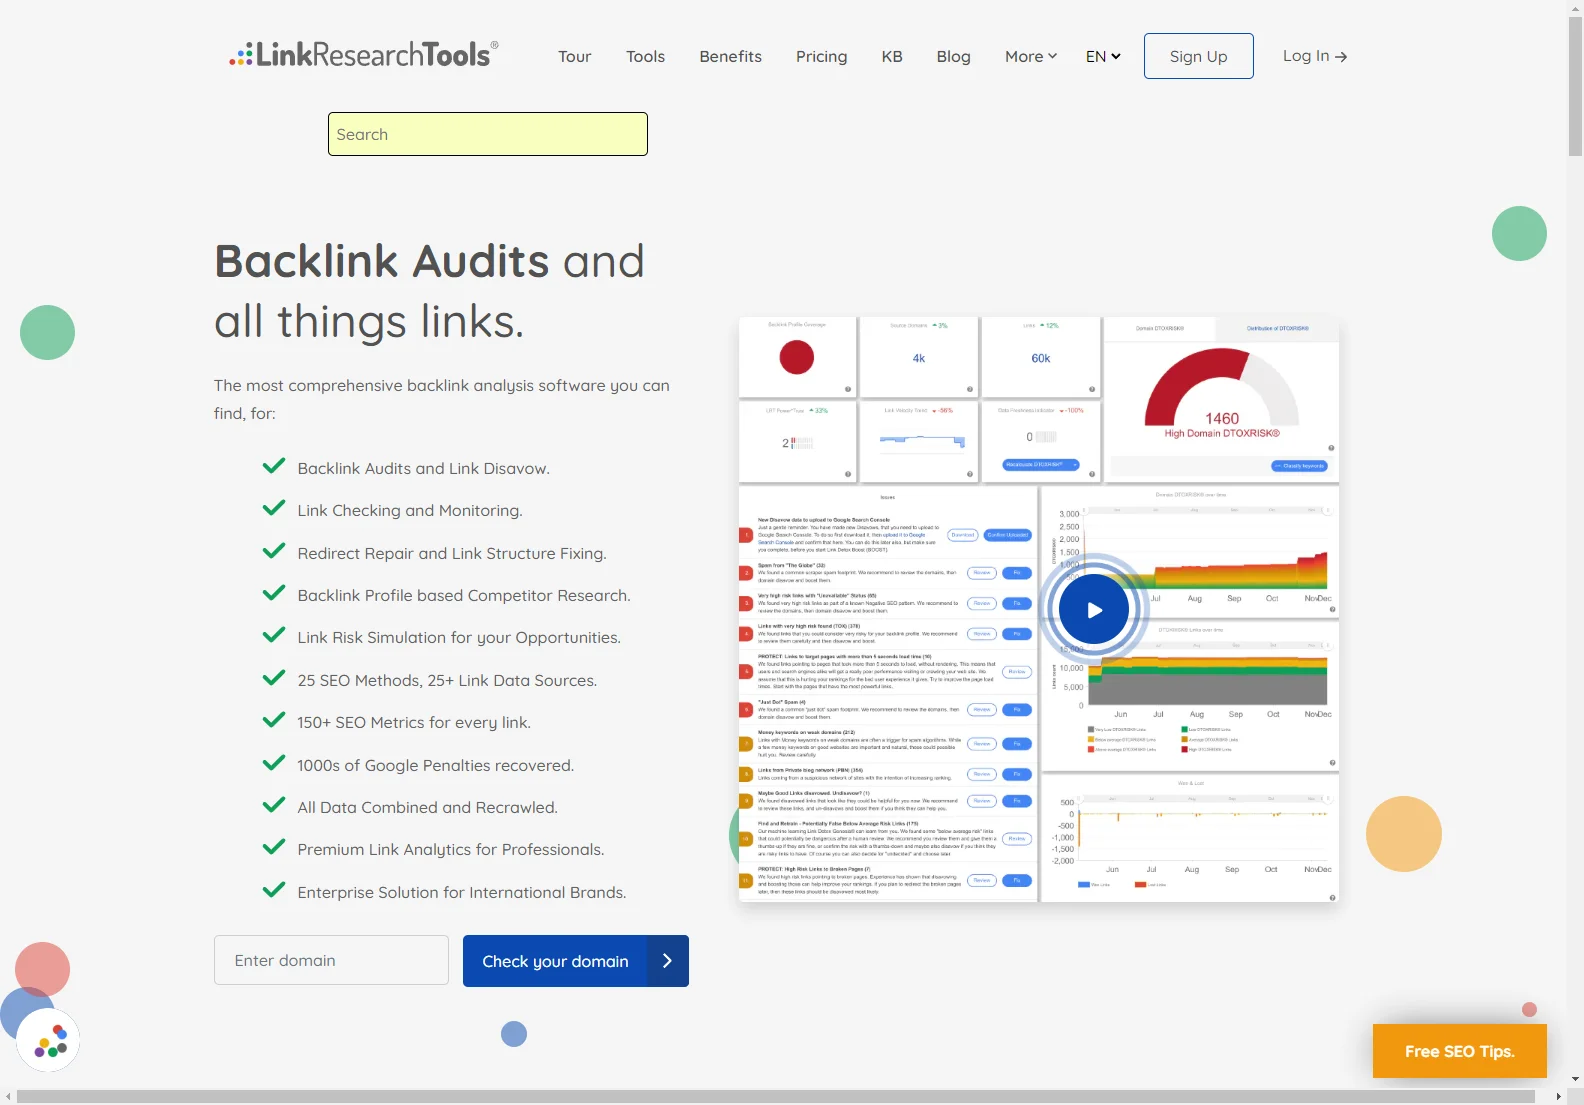Image resolution: width=1584 pixels, height=1105 pixels.
Task: Click the 'Backlink Audits and' headline
Action: [430, 262]
